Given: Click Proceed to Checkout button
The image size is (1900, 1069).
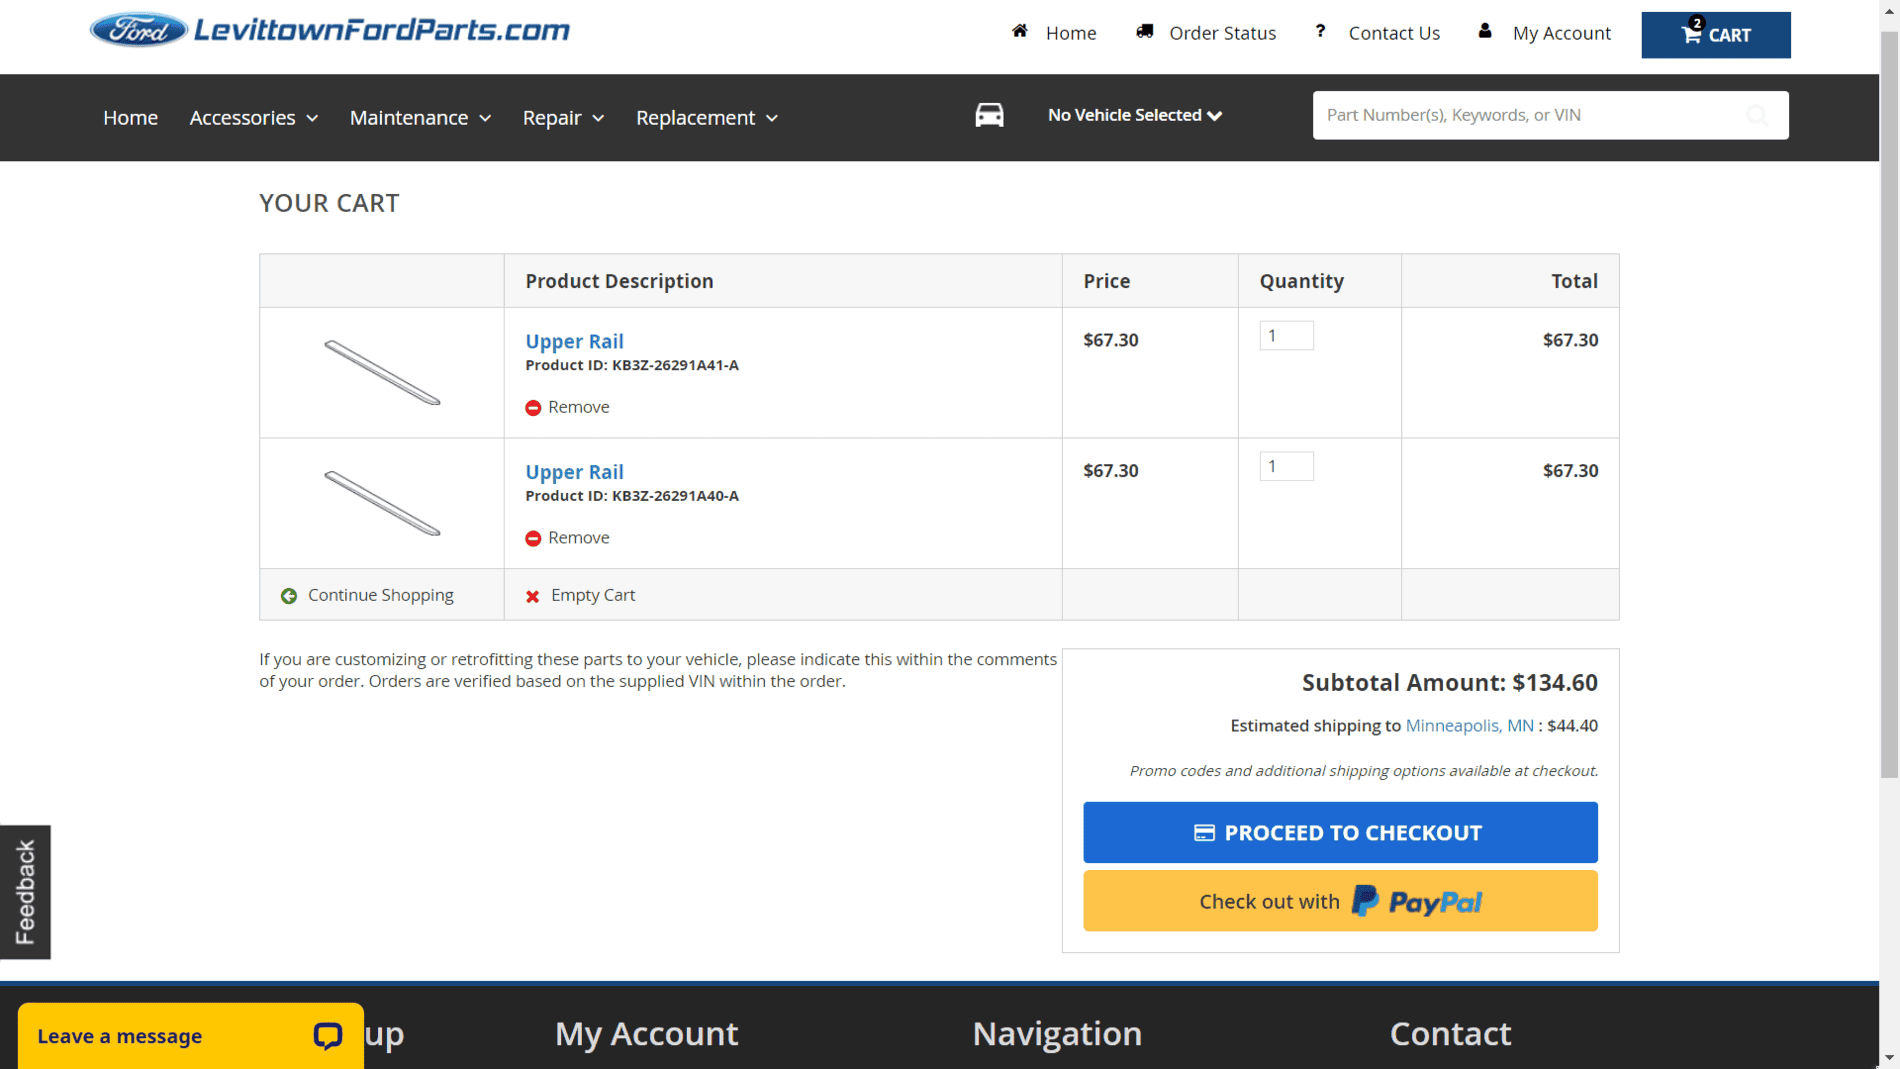Looking at the screenshot, I should click(x=1340, y=832).
